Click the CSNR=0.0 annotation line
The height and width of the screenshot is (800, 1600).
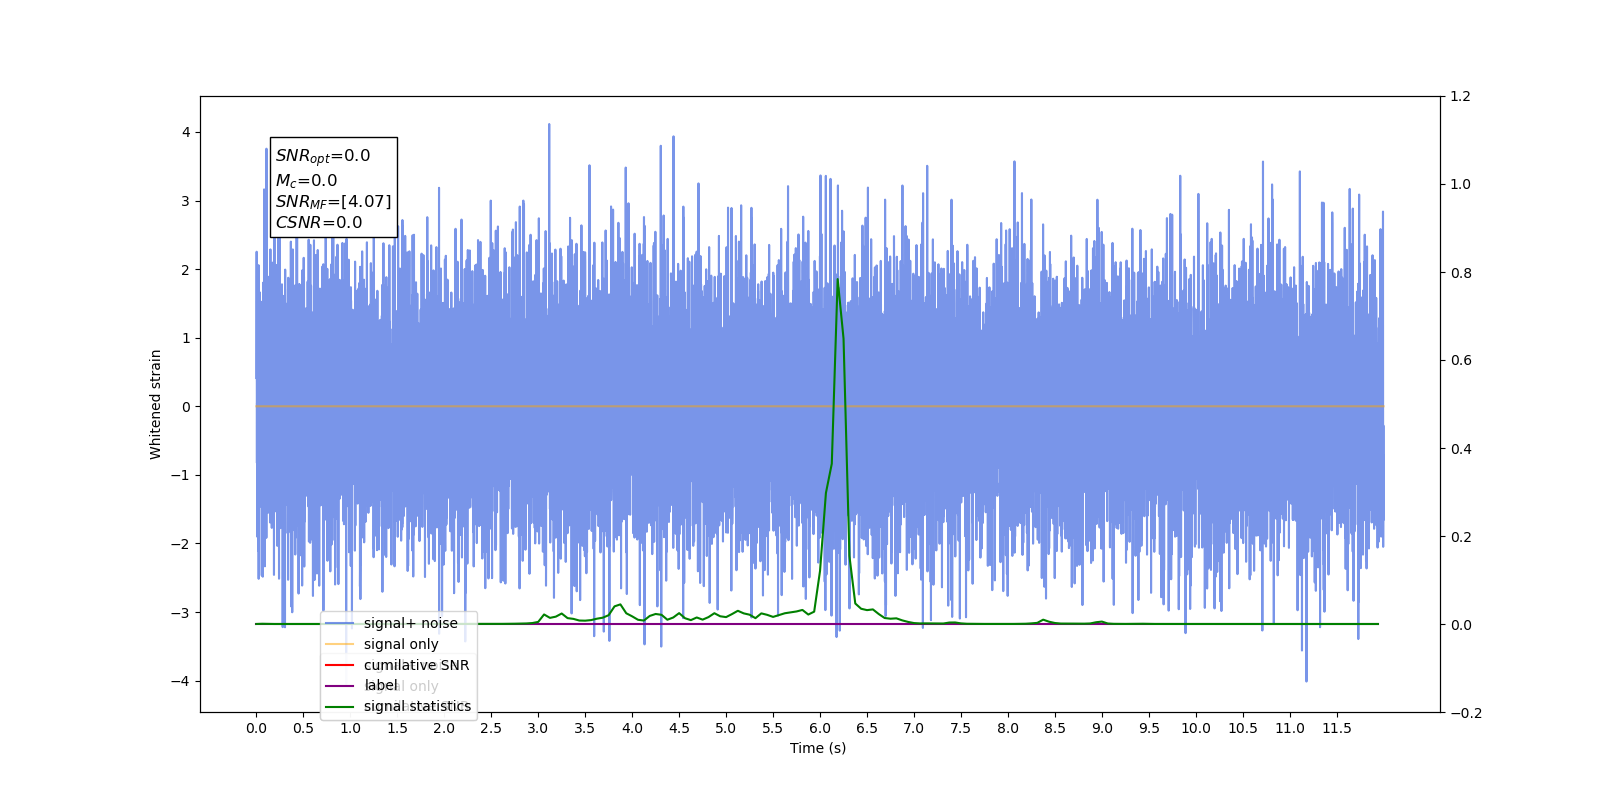click(319, 223)
